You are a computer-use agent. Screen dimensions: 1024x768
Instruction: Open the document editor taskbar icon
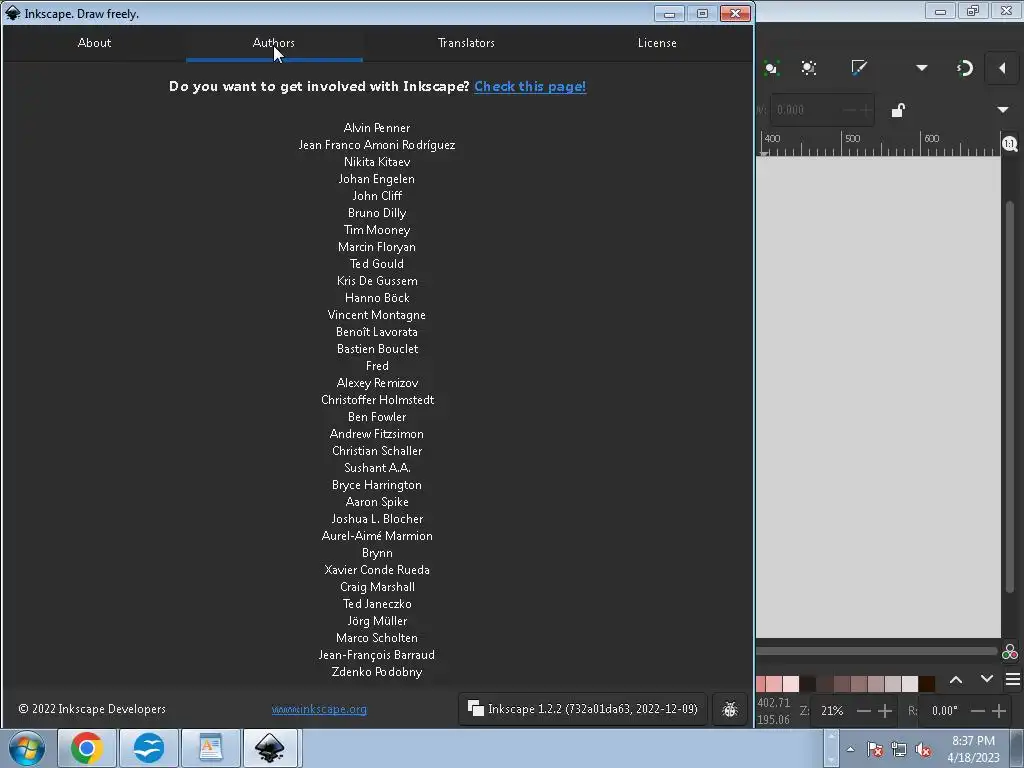(x=210, y=748)
